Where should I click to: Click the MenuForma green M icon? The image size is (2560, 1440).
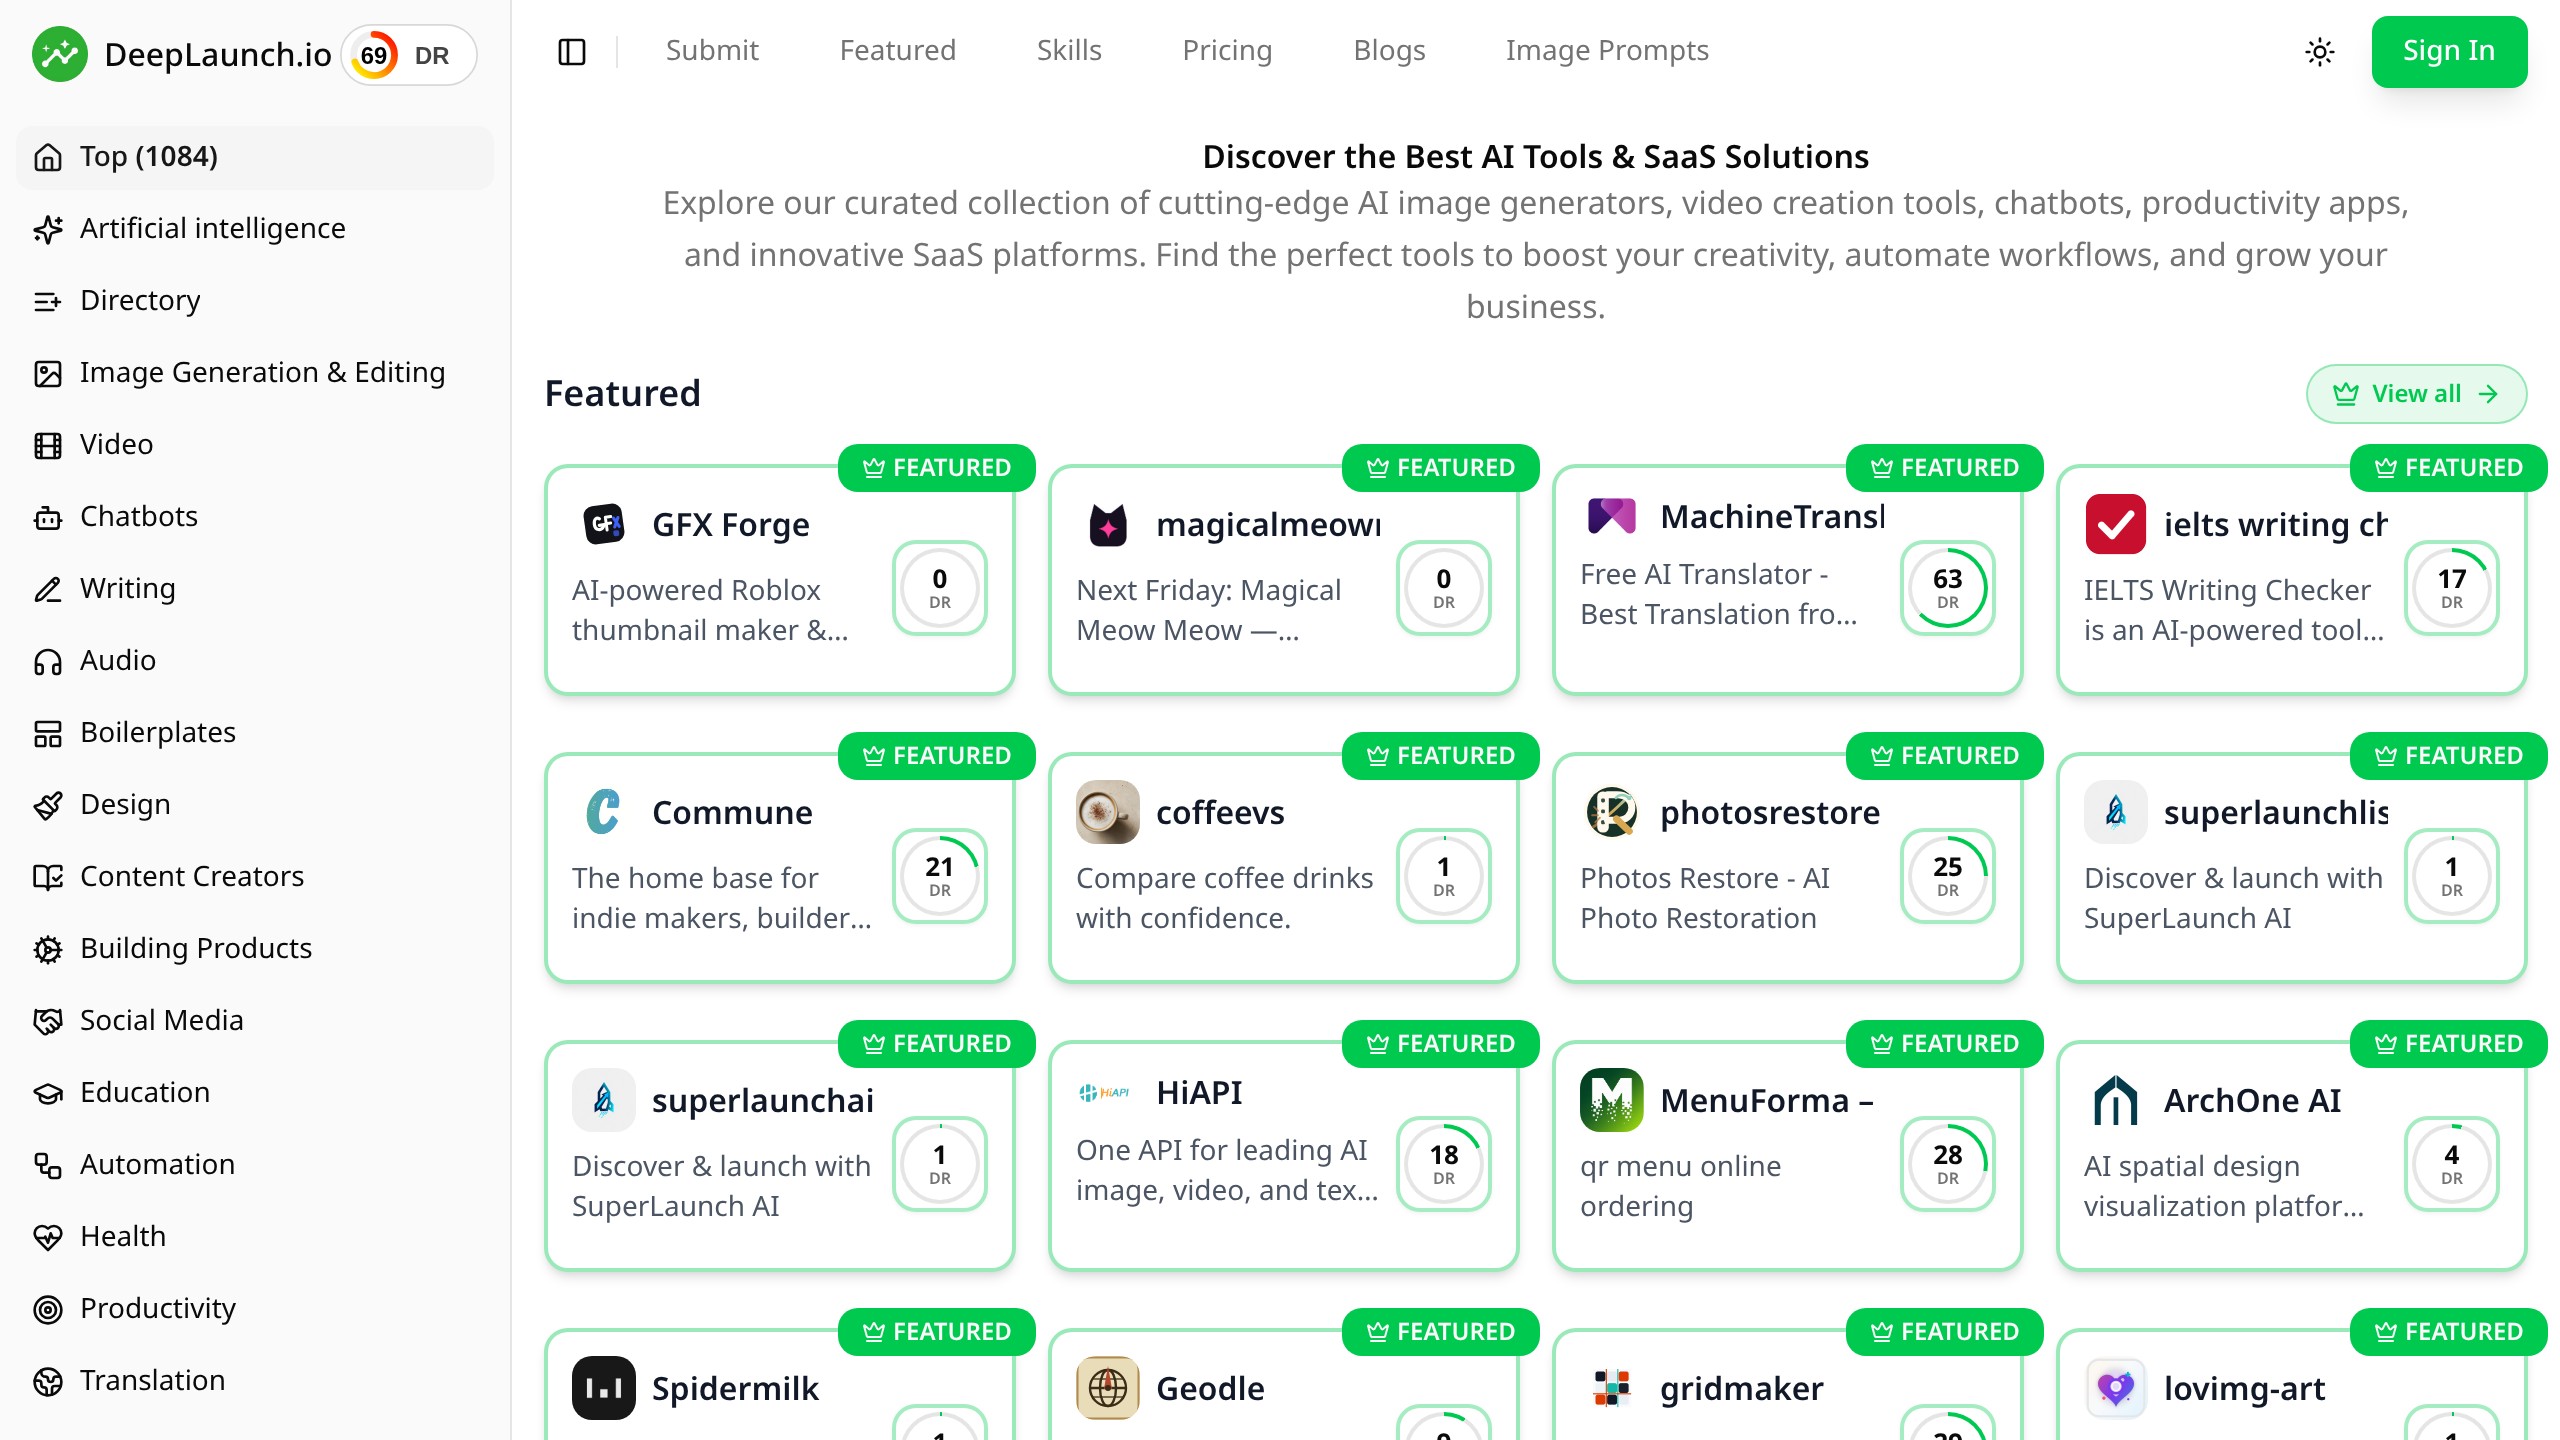(x=1612, y=1100)
